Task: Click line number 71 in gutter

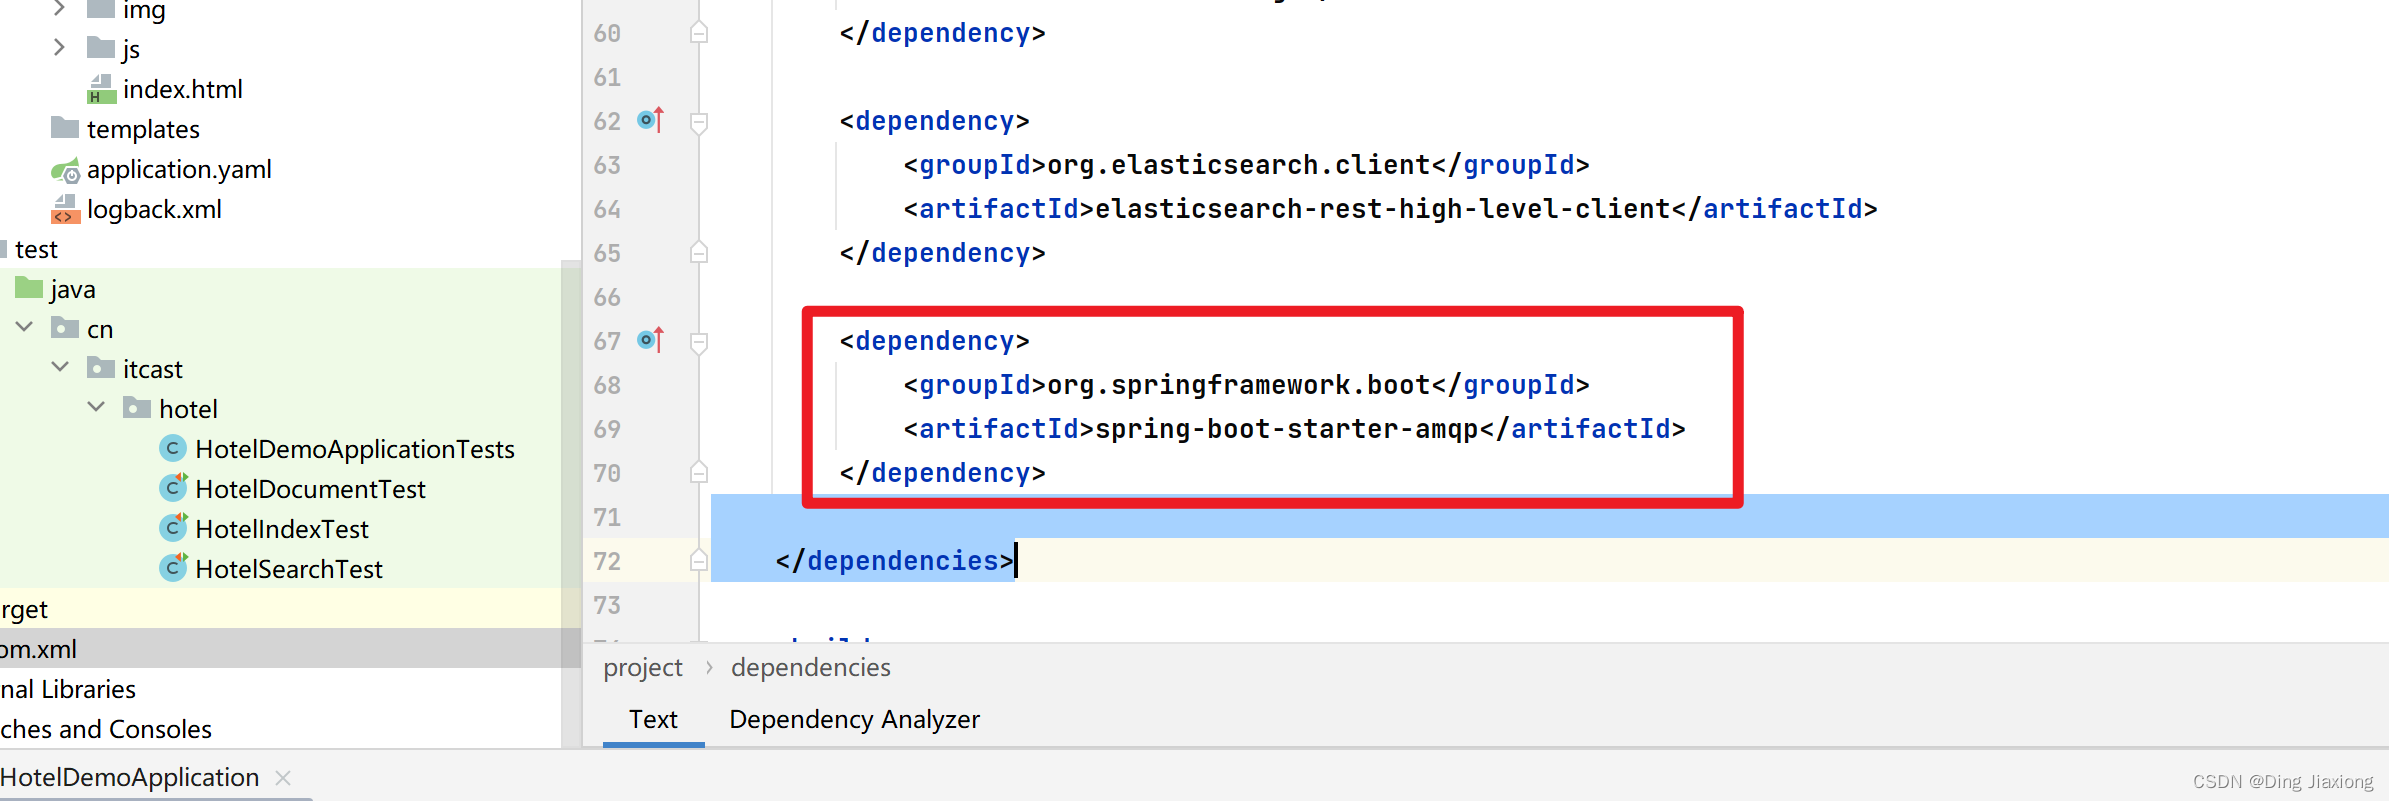Action: pos(607,517)
